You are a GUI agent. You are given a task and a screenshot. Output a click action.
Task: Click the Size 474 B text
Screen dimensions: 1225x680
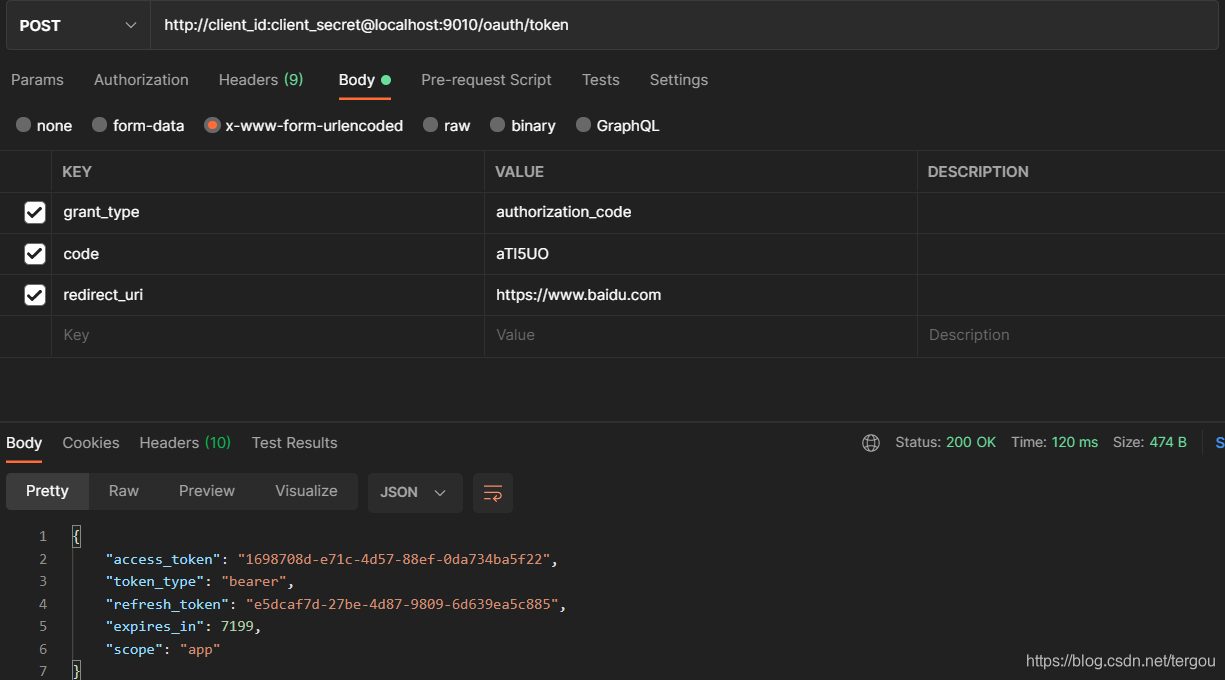[1150, 442]
